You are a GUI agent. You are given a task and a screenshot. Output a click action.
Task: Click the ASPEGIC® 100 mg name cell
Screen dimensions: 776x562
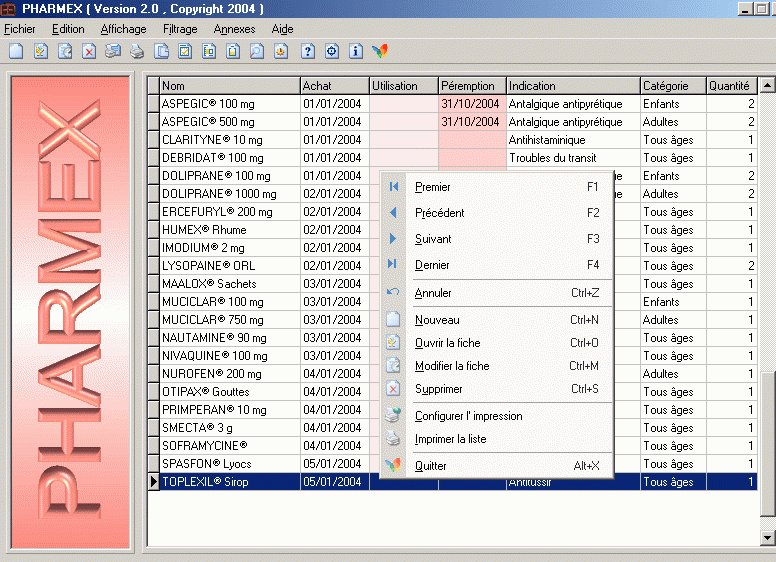click(x=230, y=104)
